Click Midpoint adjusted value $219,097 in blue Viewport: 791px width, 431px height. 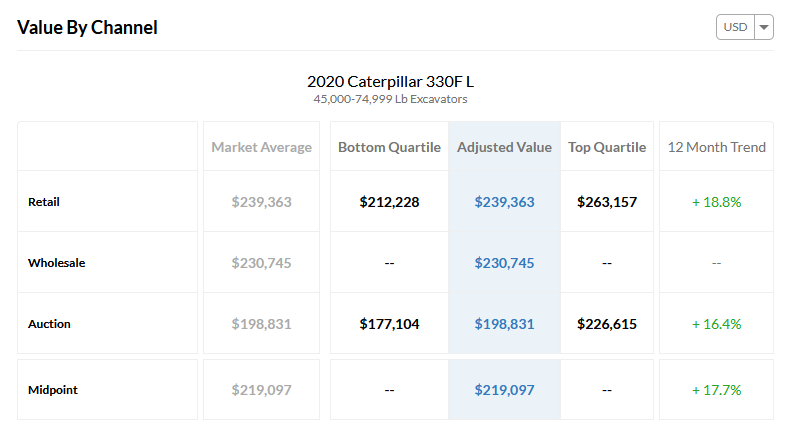[504, 390]
